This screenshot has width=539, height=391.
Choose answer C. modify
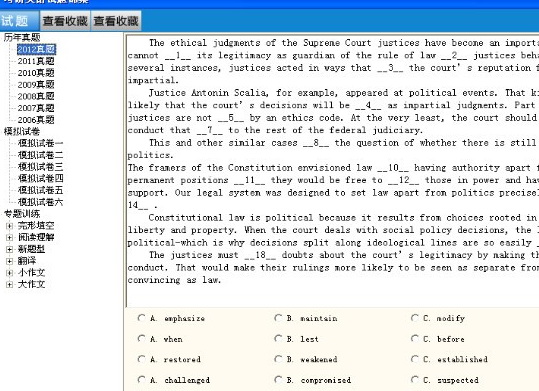415,318
